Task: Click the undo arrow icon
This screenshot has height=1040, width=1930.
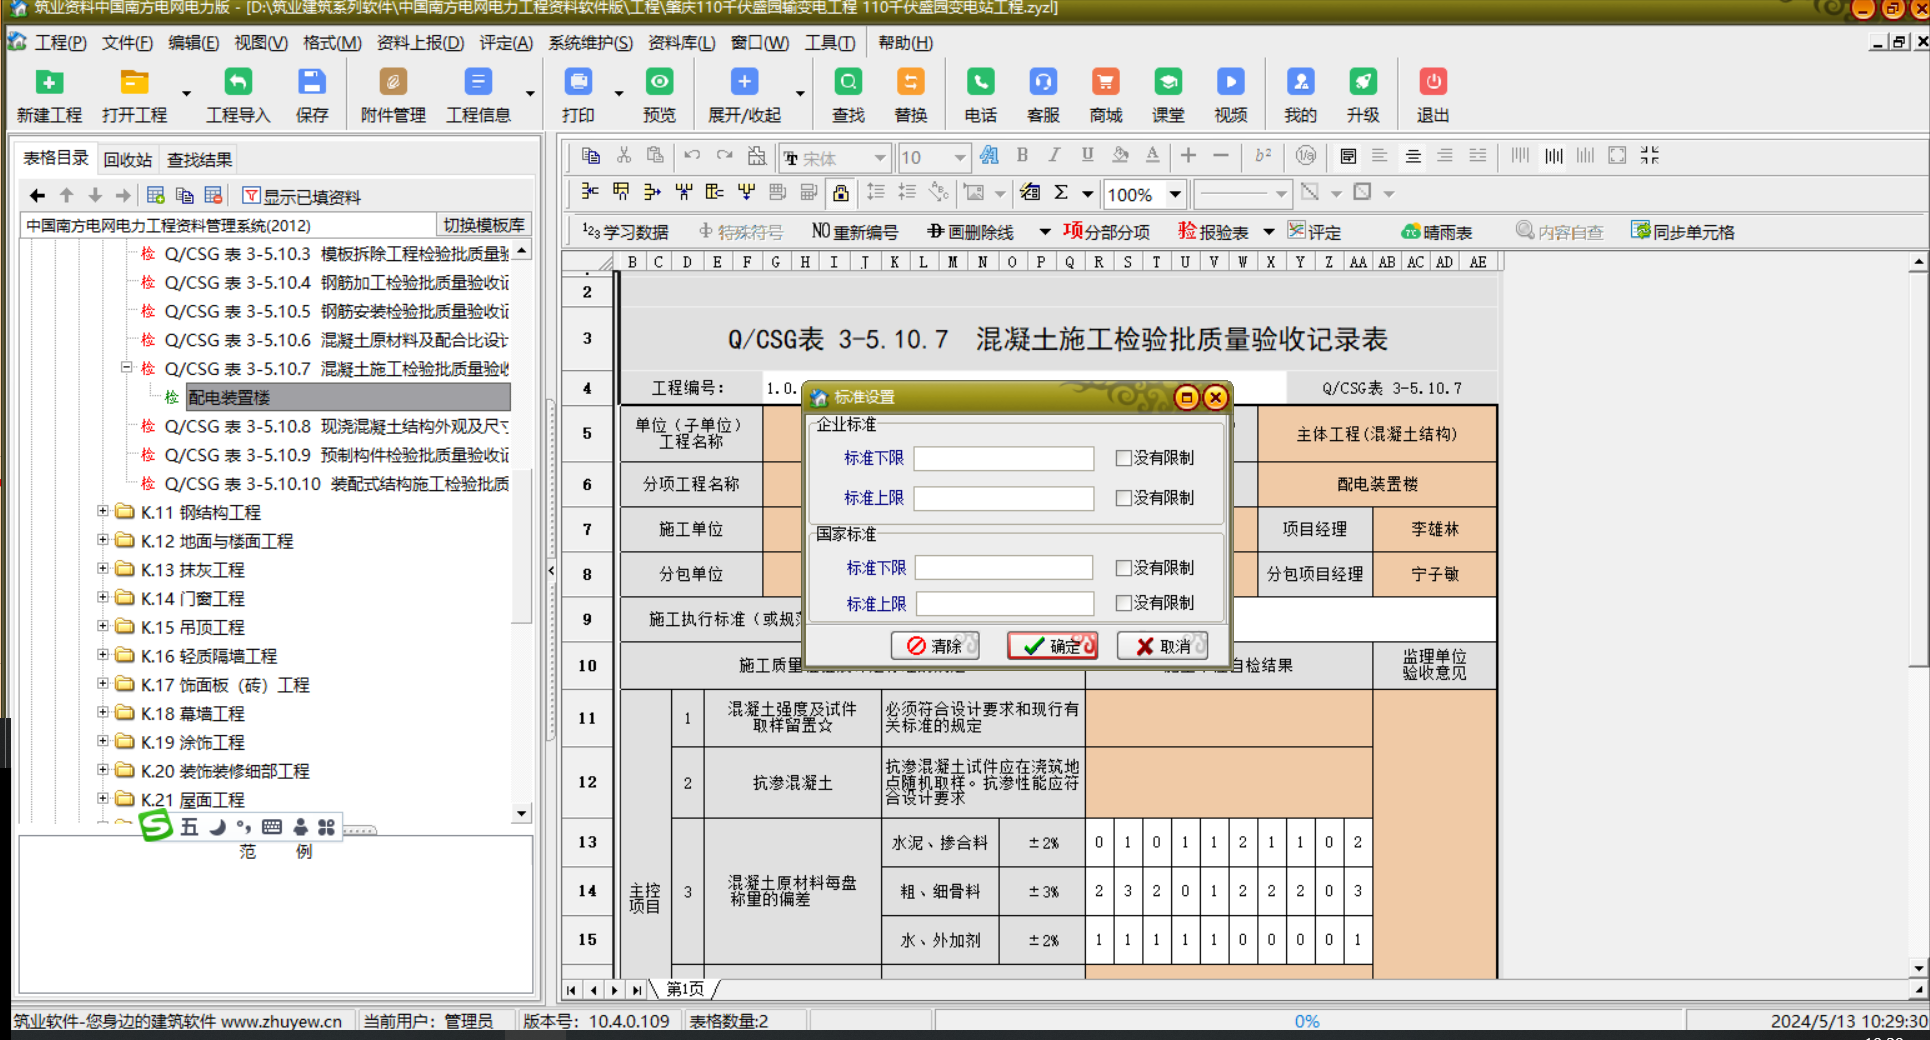Action: 692,155
